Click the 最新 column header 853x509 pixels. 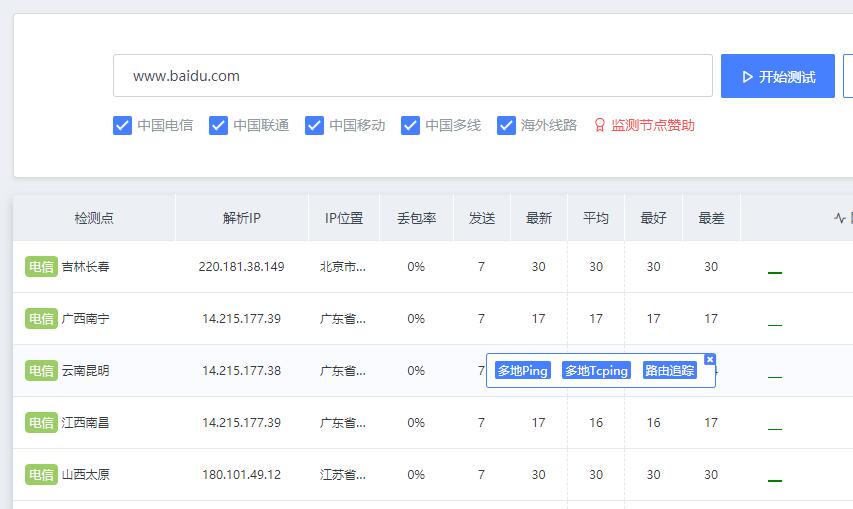pos(539,218)
